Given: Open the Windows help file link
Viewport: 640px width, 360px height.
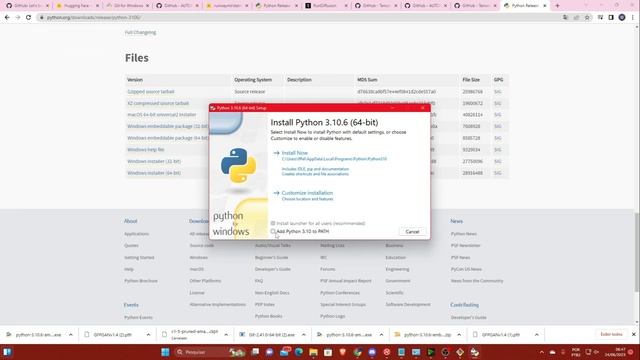Looking at the screenshot, I should [145, 150].
